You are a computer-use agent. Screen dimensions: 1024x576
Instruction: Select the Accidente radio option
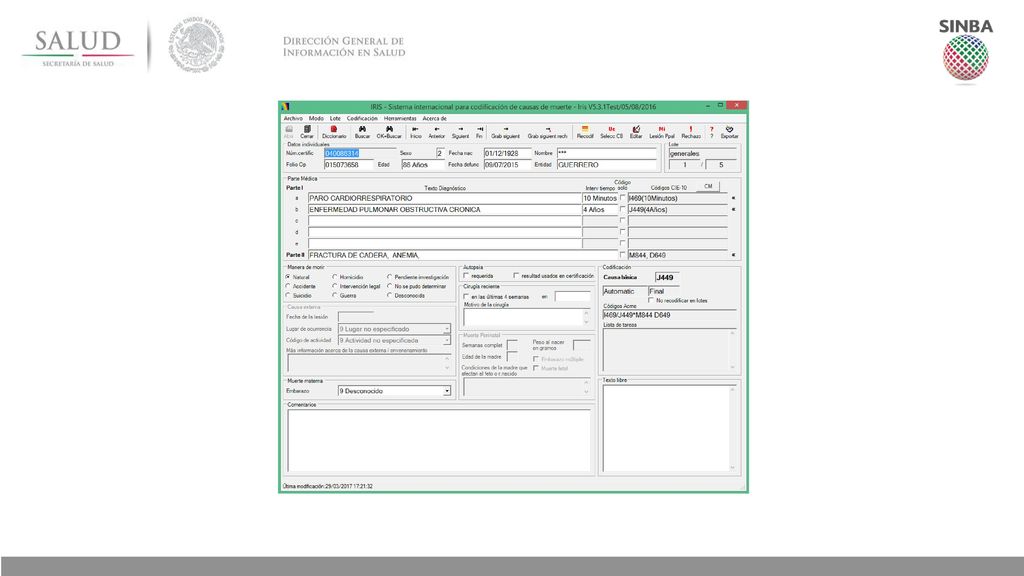click(x=288, y=286)
